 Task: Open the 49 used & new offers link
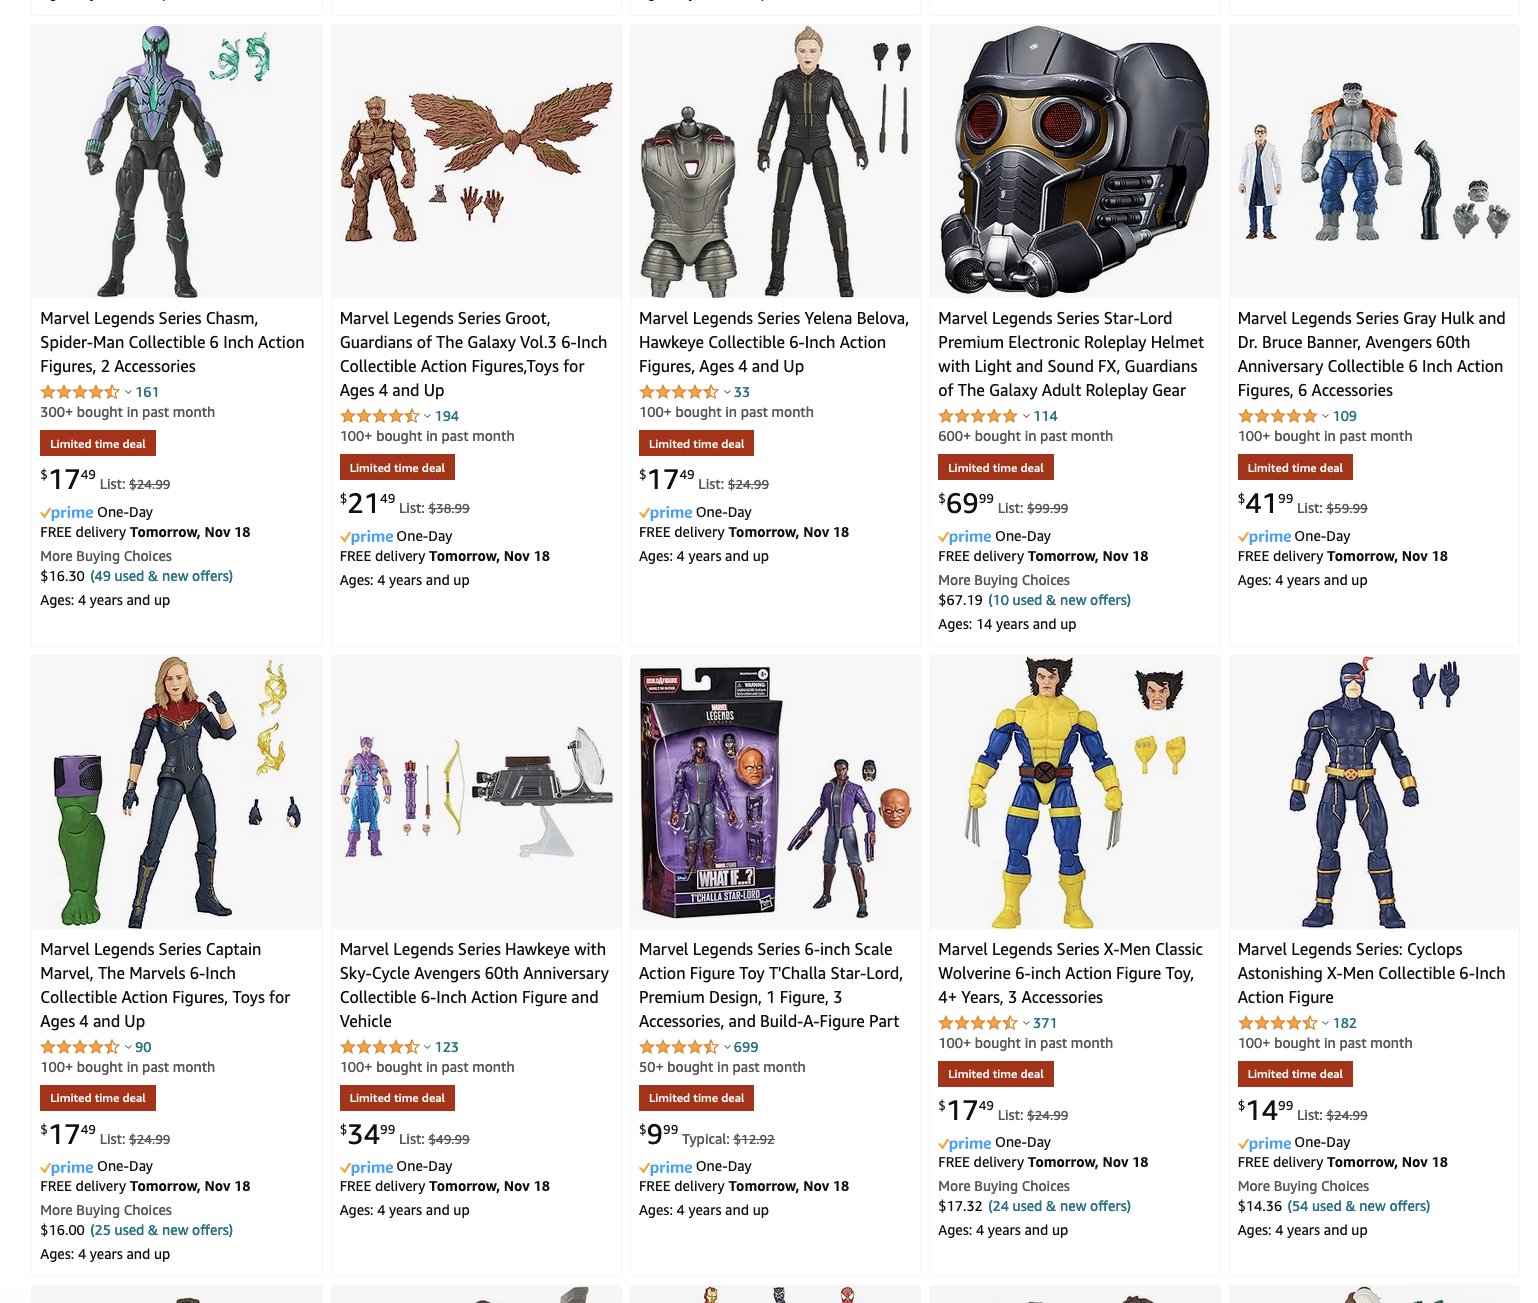[x=161, y=576]
